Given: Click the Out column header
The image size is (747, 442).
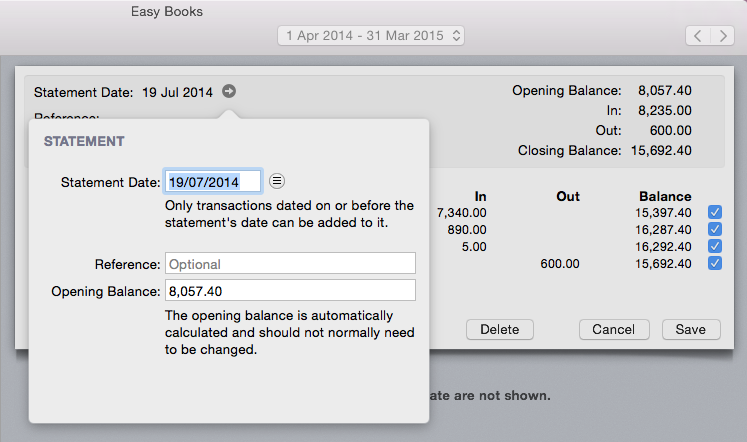Looking at the screenshot, I should (x=567, y=196).
